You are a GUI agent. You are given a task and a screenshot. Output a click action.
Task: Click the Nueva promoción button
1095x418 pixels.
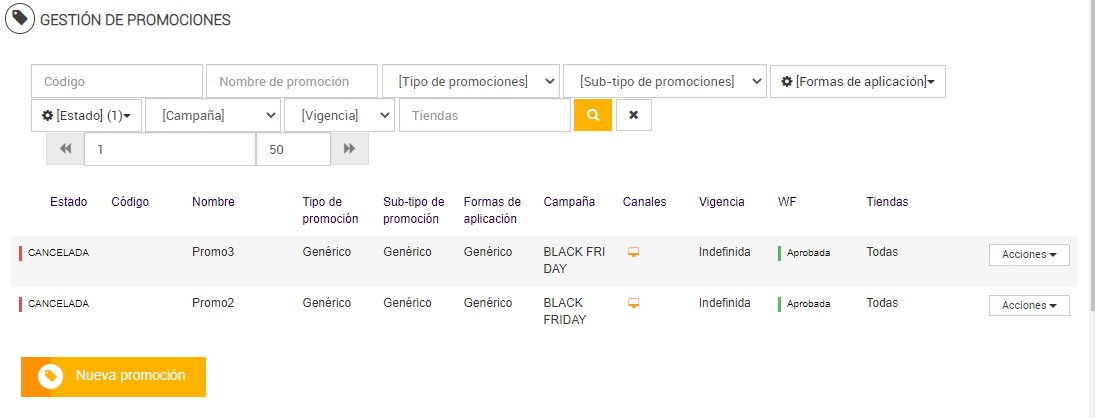(113, 376)
